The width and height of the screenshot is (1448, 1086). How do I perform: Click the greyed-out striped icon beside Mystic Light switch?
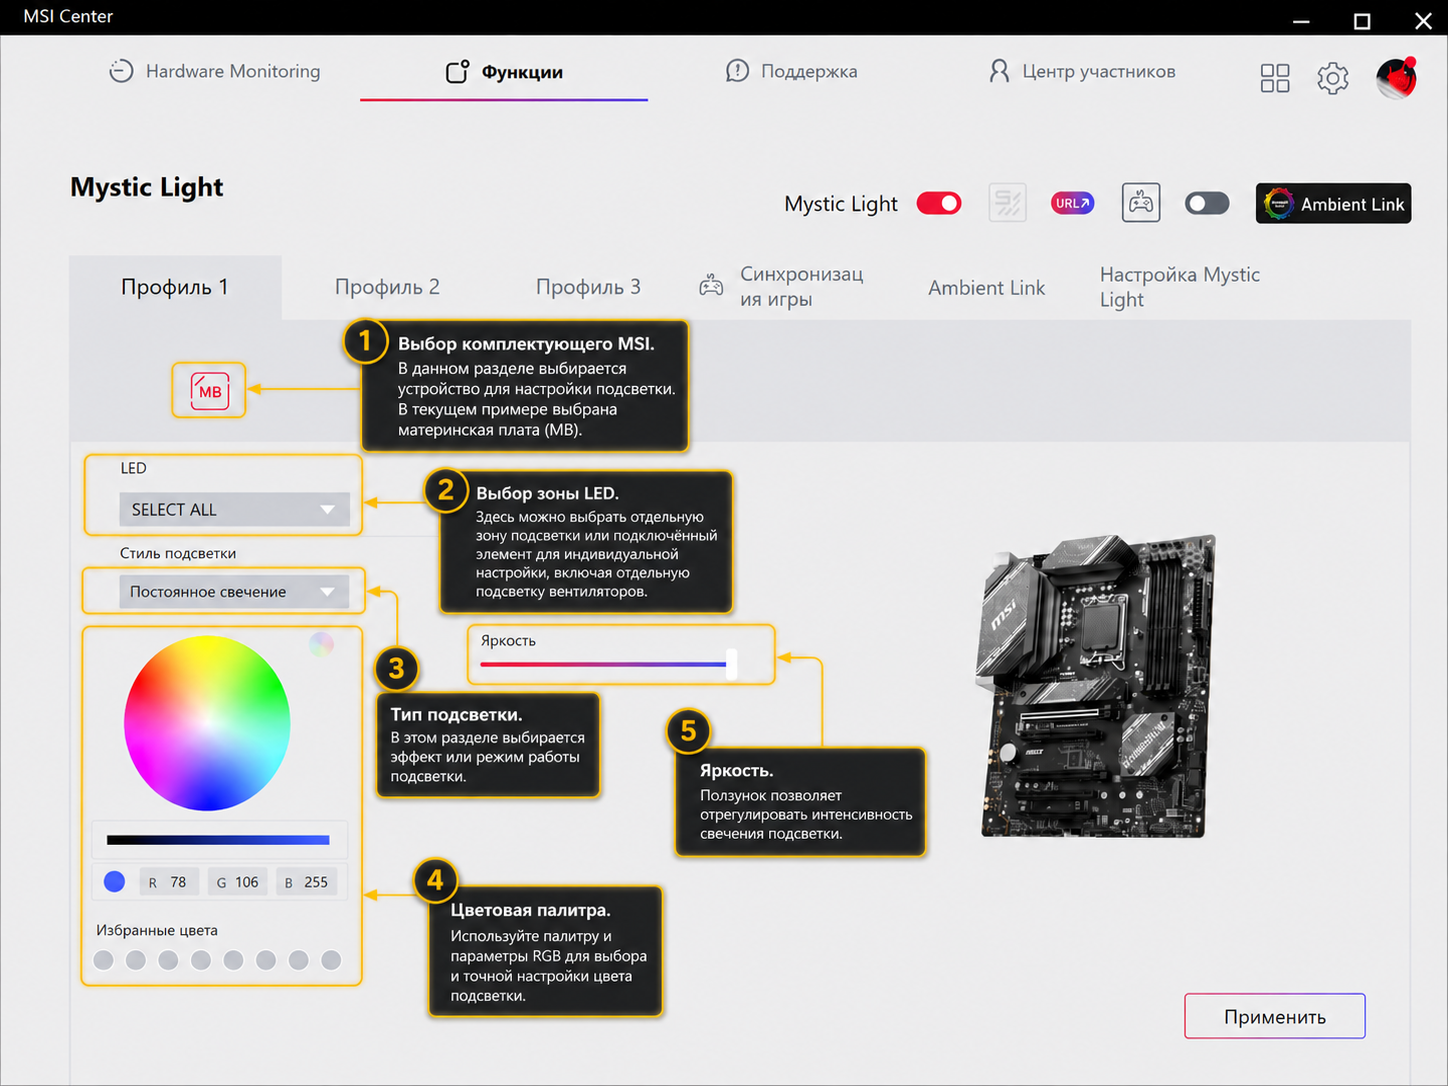[x=1007, y=203]
